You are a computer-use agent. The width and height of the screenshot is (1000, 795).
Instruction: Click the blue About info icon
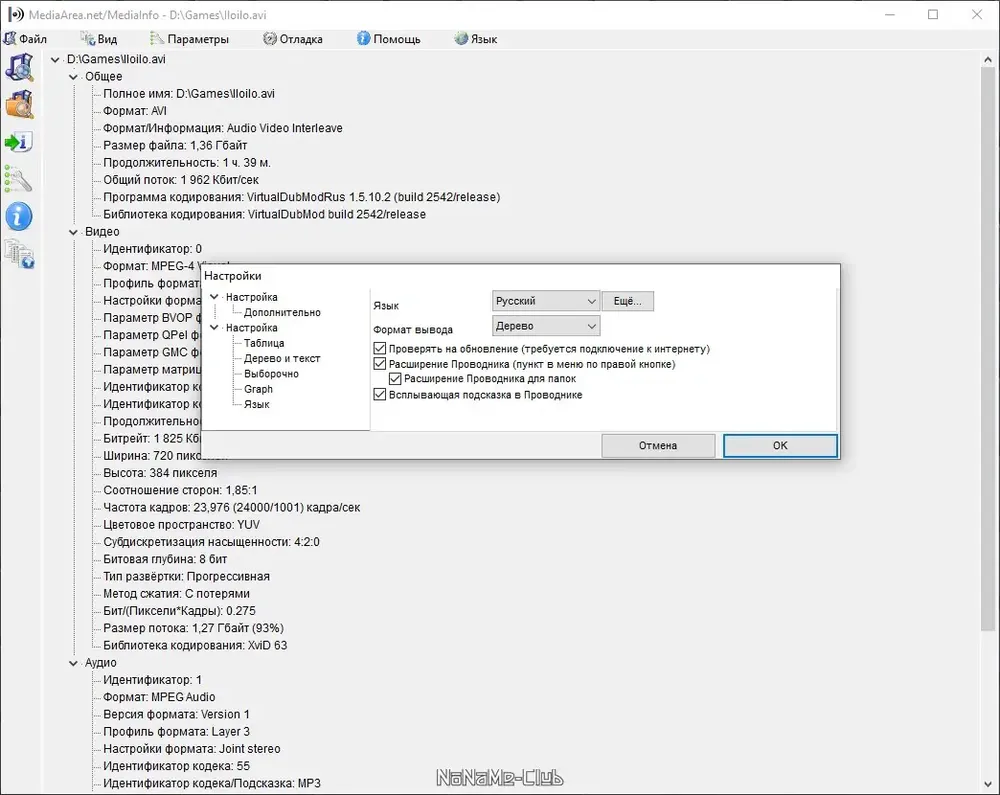(18, 217)
